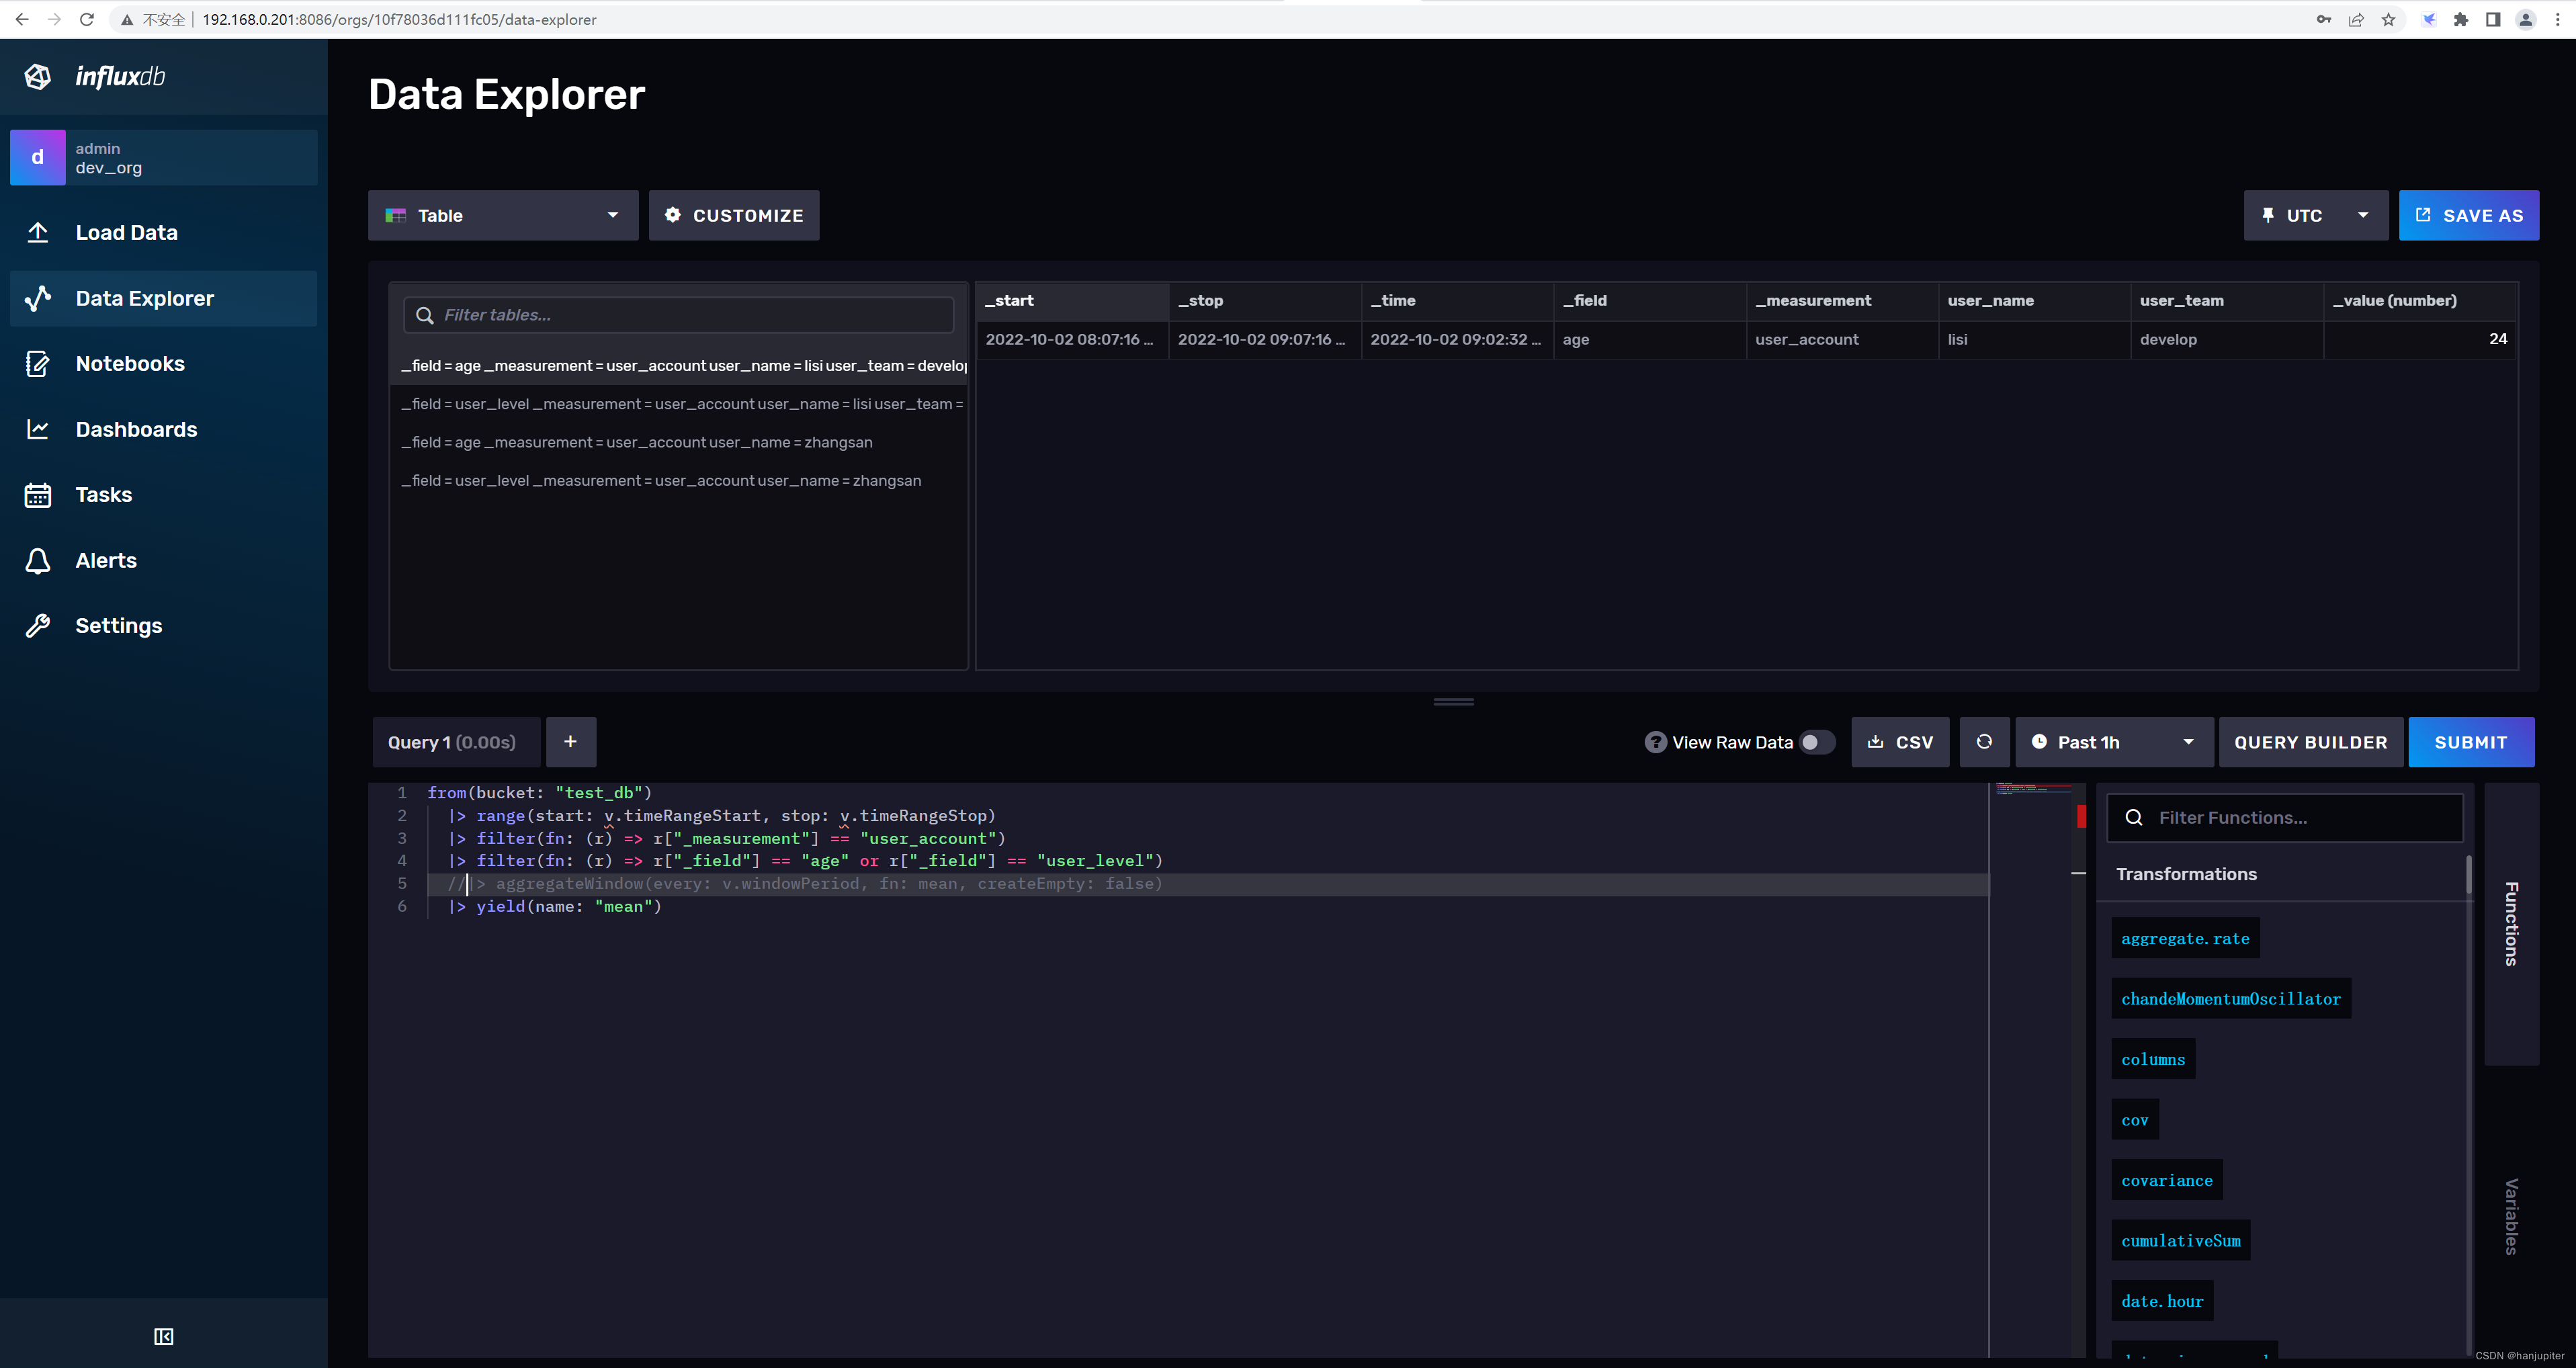Click the _stop column header
Screen dimensions: 2576x1368
1265,301
